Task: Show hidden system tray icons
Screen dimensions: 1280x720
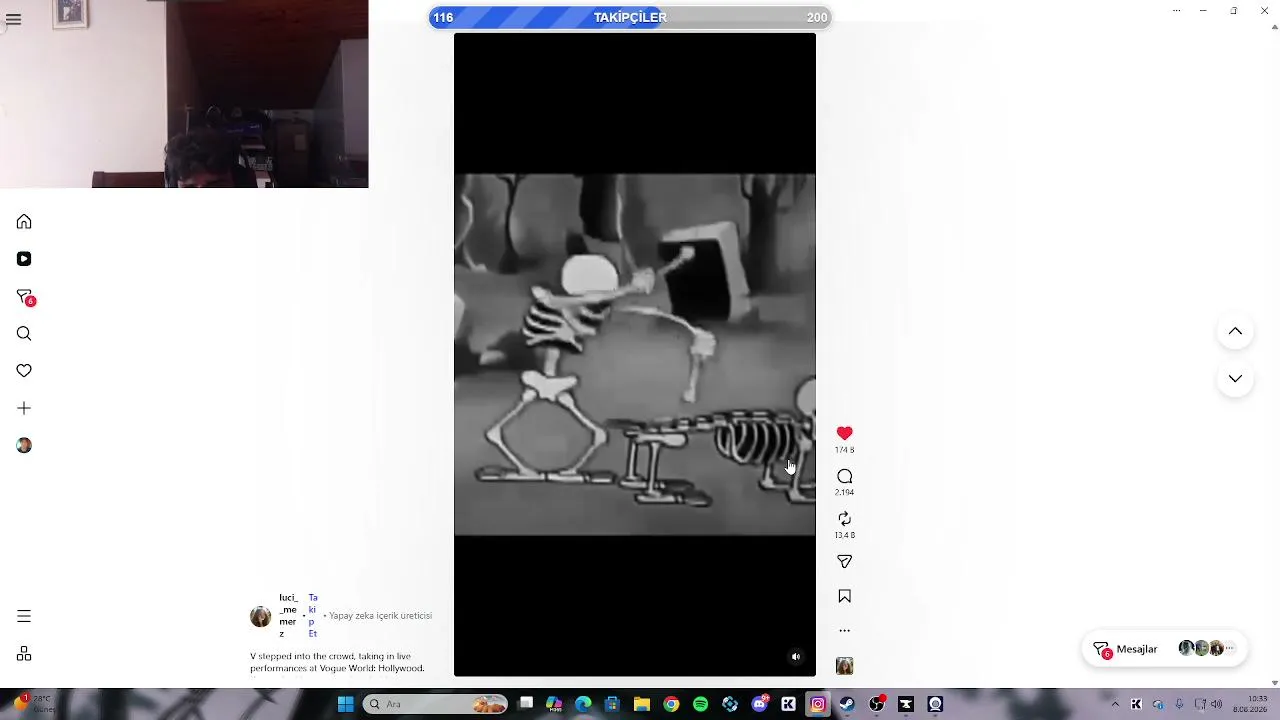Action: coord(1115,704)
